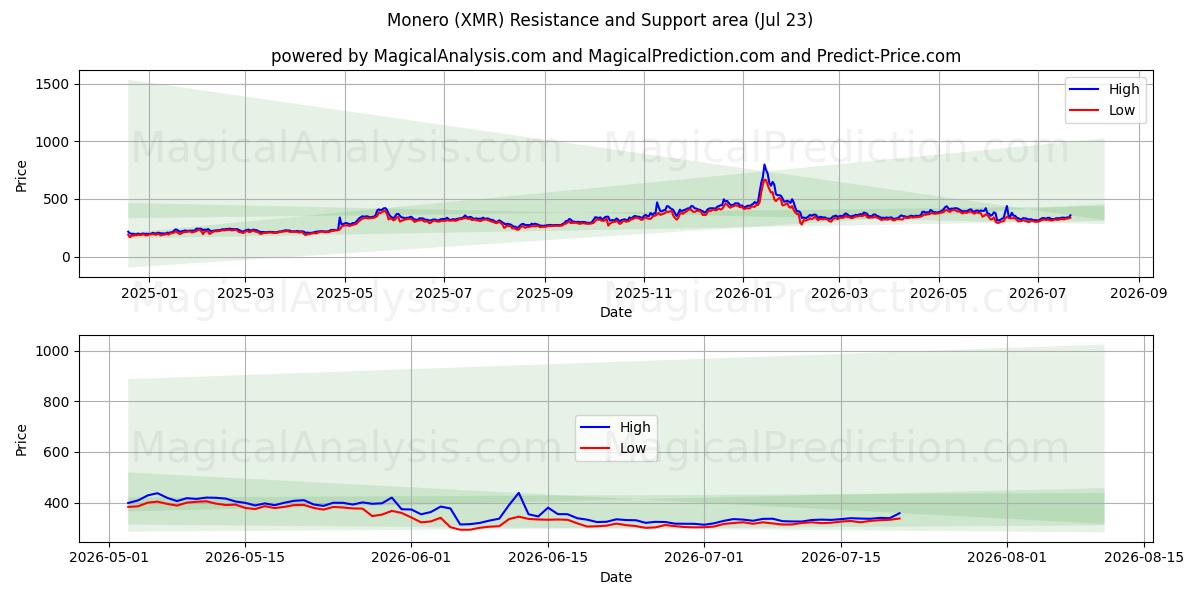Click the '1000' tick on top chart's y-axis
1200x600 pixels.
tap(53, 142)
